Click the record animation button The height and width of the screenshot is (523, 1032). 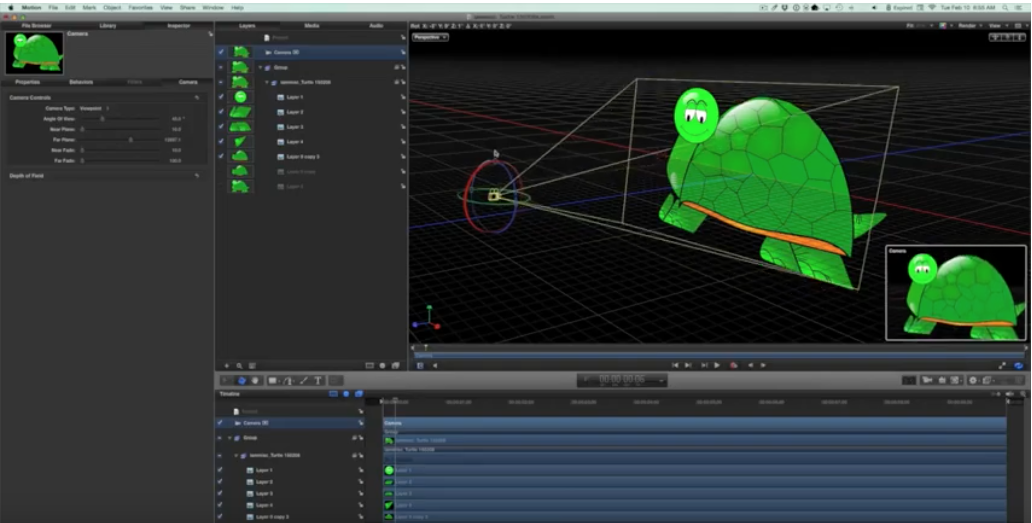pyautogui.click(x=733, y=365)
